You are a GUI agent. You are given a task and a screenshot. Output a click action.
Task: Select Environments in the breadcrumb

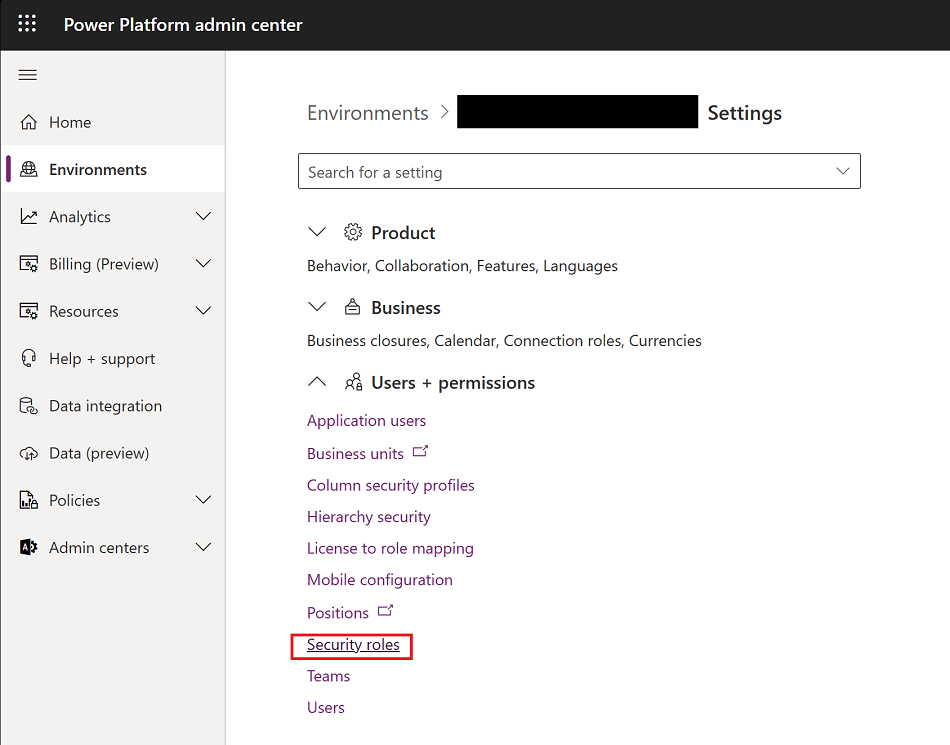pos(368,112)
